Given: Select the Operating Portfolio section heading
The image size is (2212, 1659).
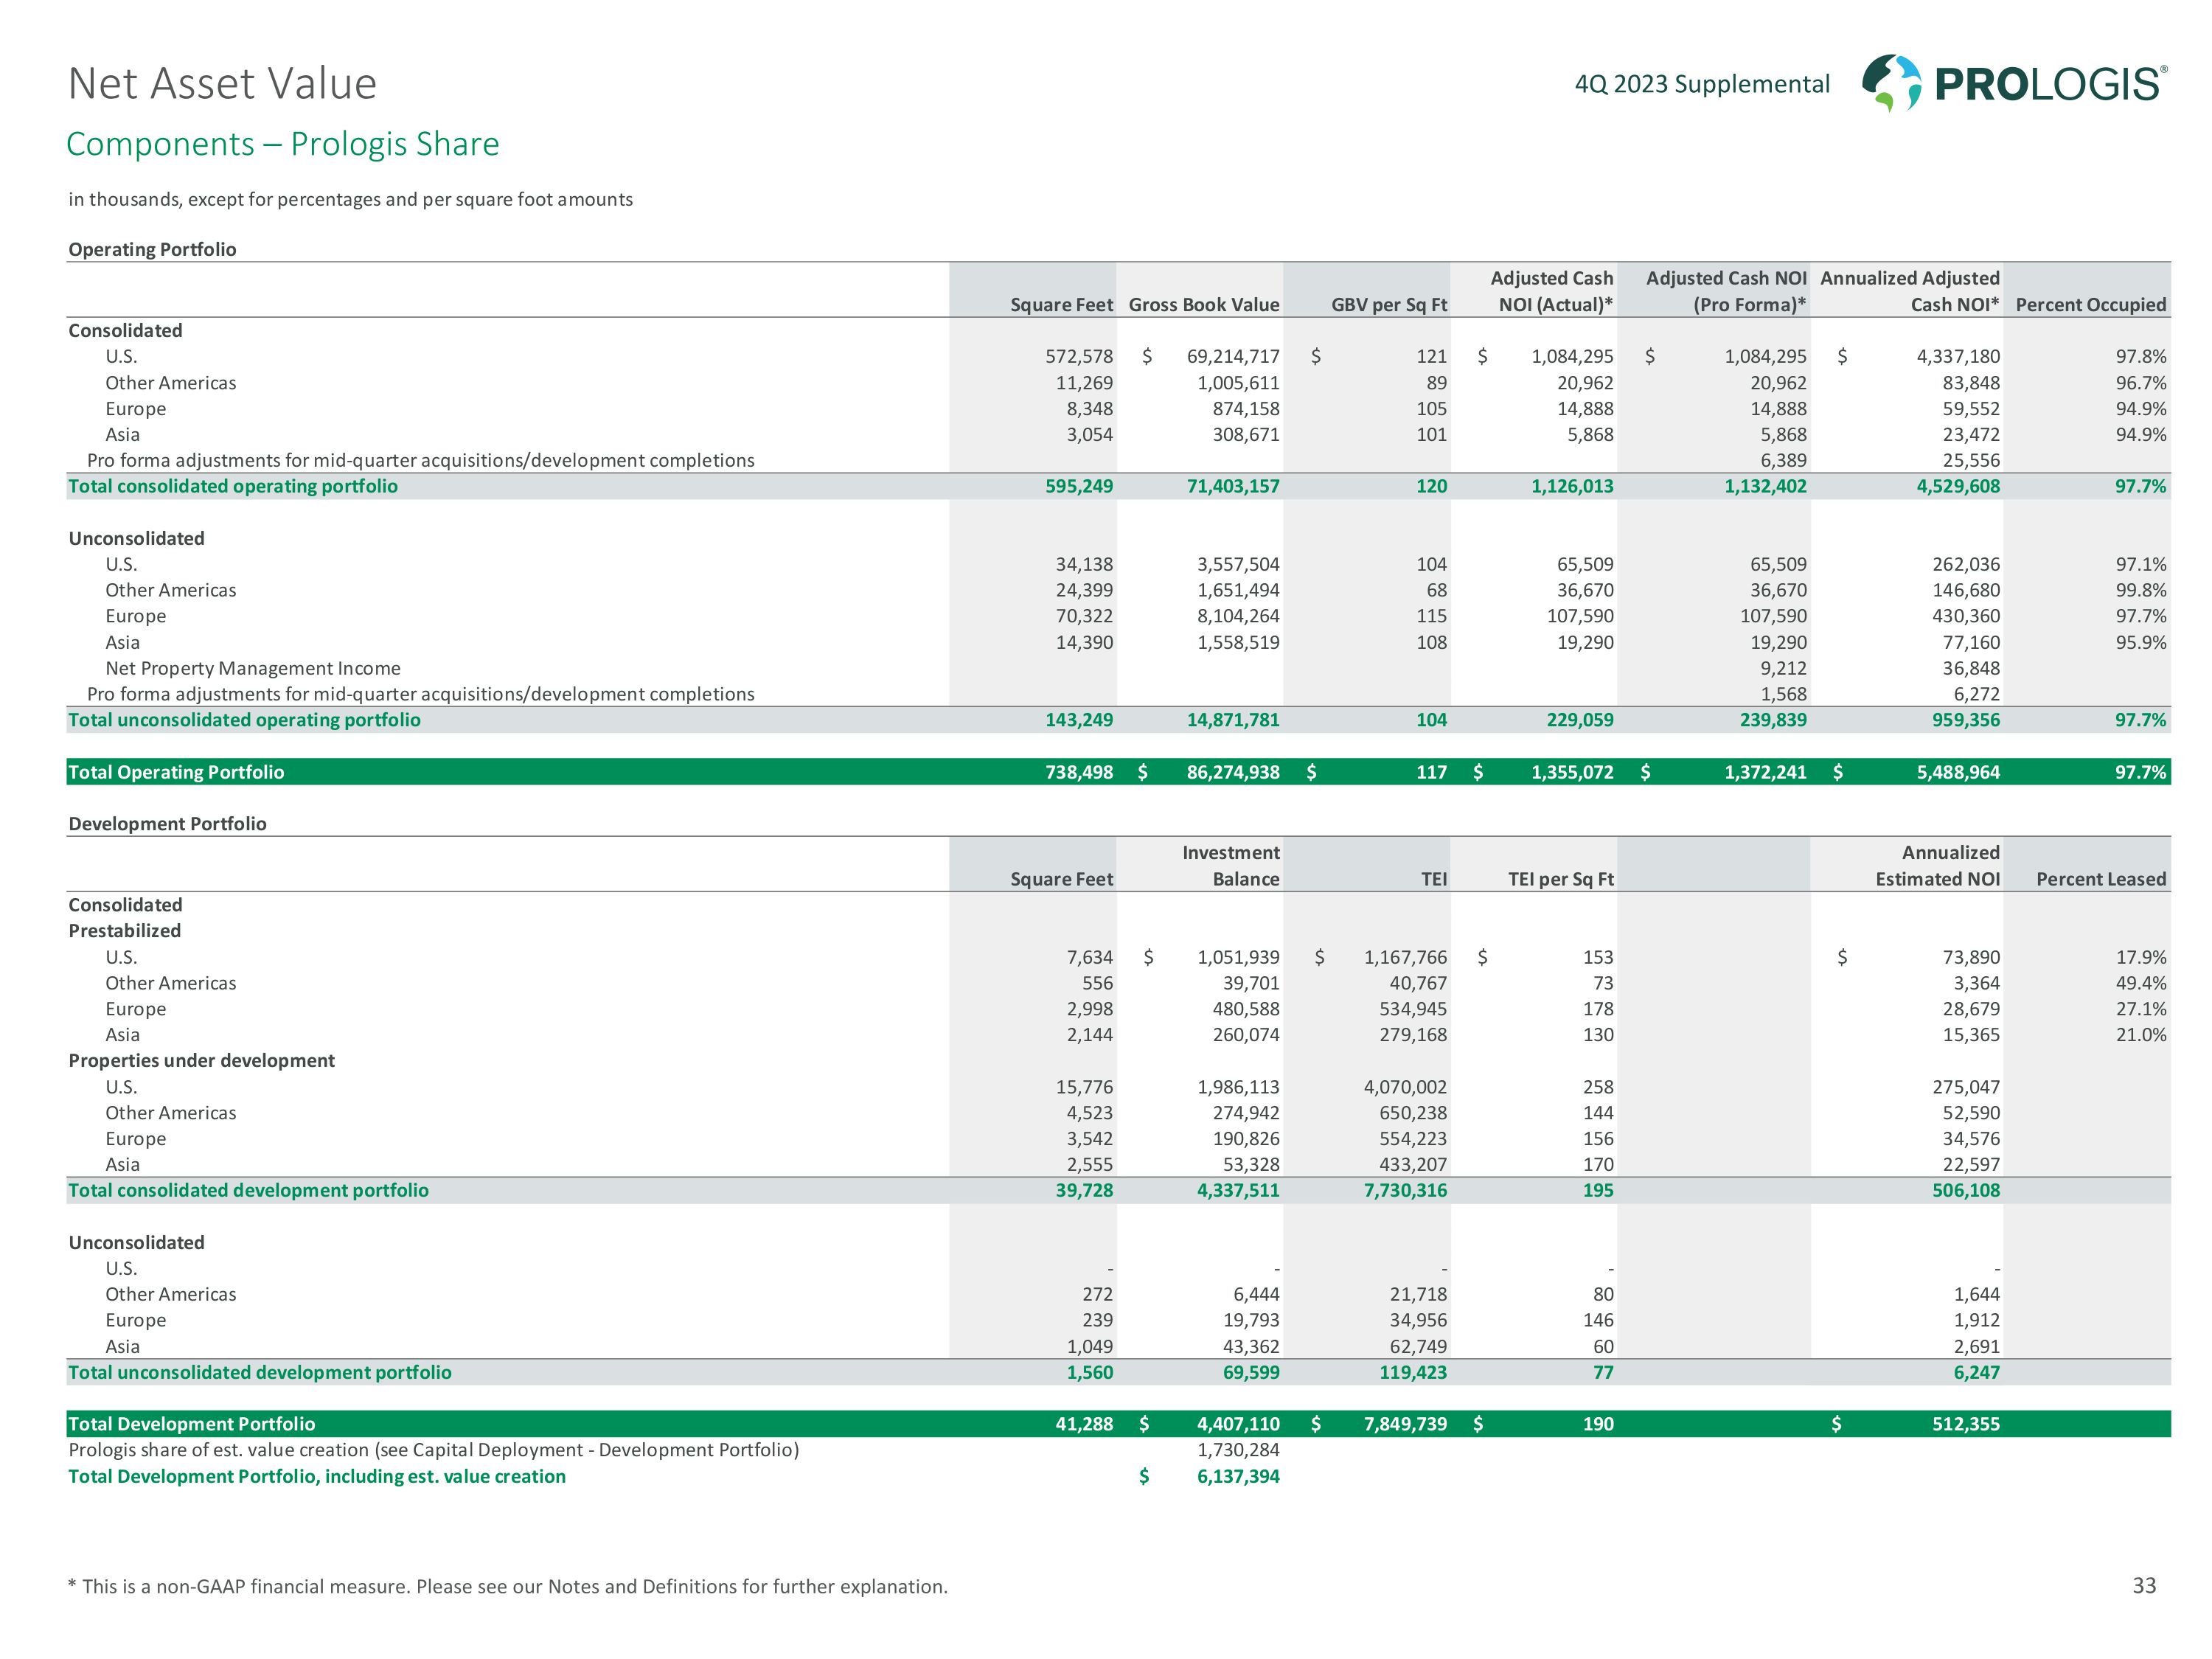Looking at the screenshot, I should [x=152, y=249].
